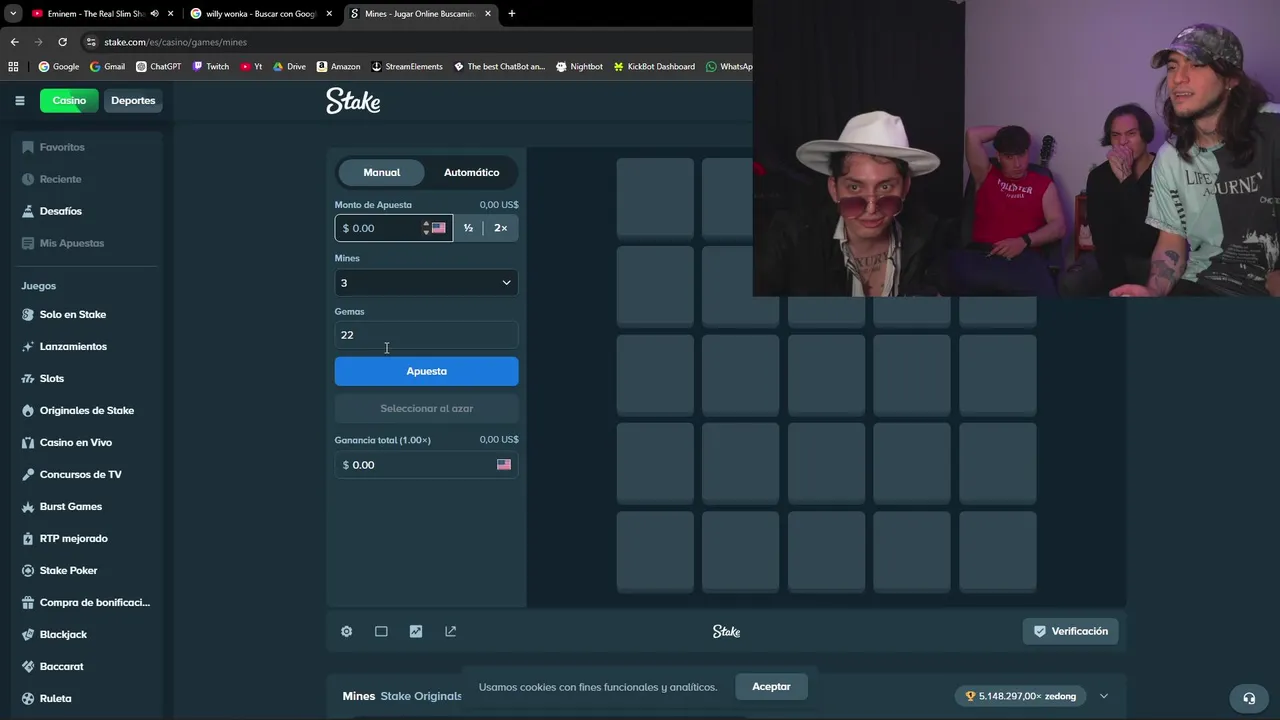
Task: Open Amazon bookmark
Action: [x=338, y=67]
